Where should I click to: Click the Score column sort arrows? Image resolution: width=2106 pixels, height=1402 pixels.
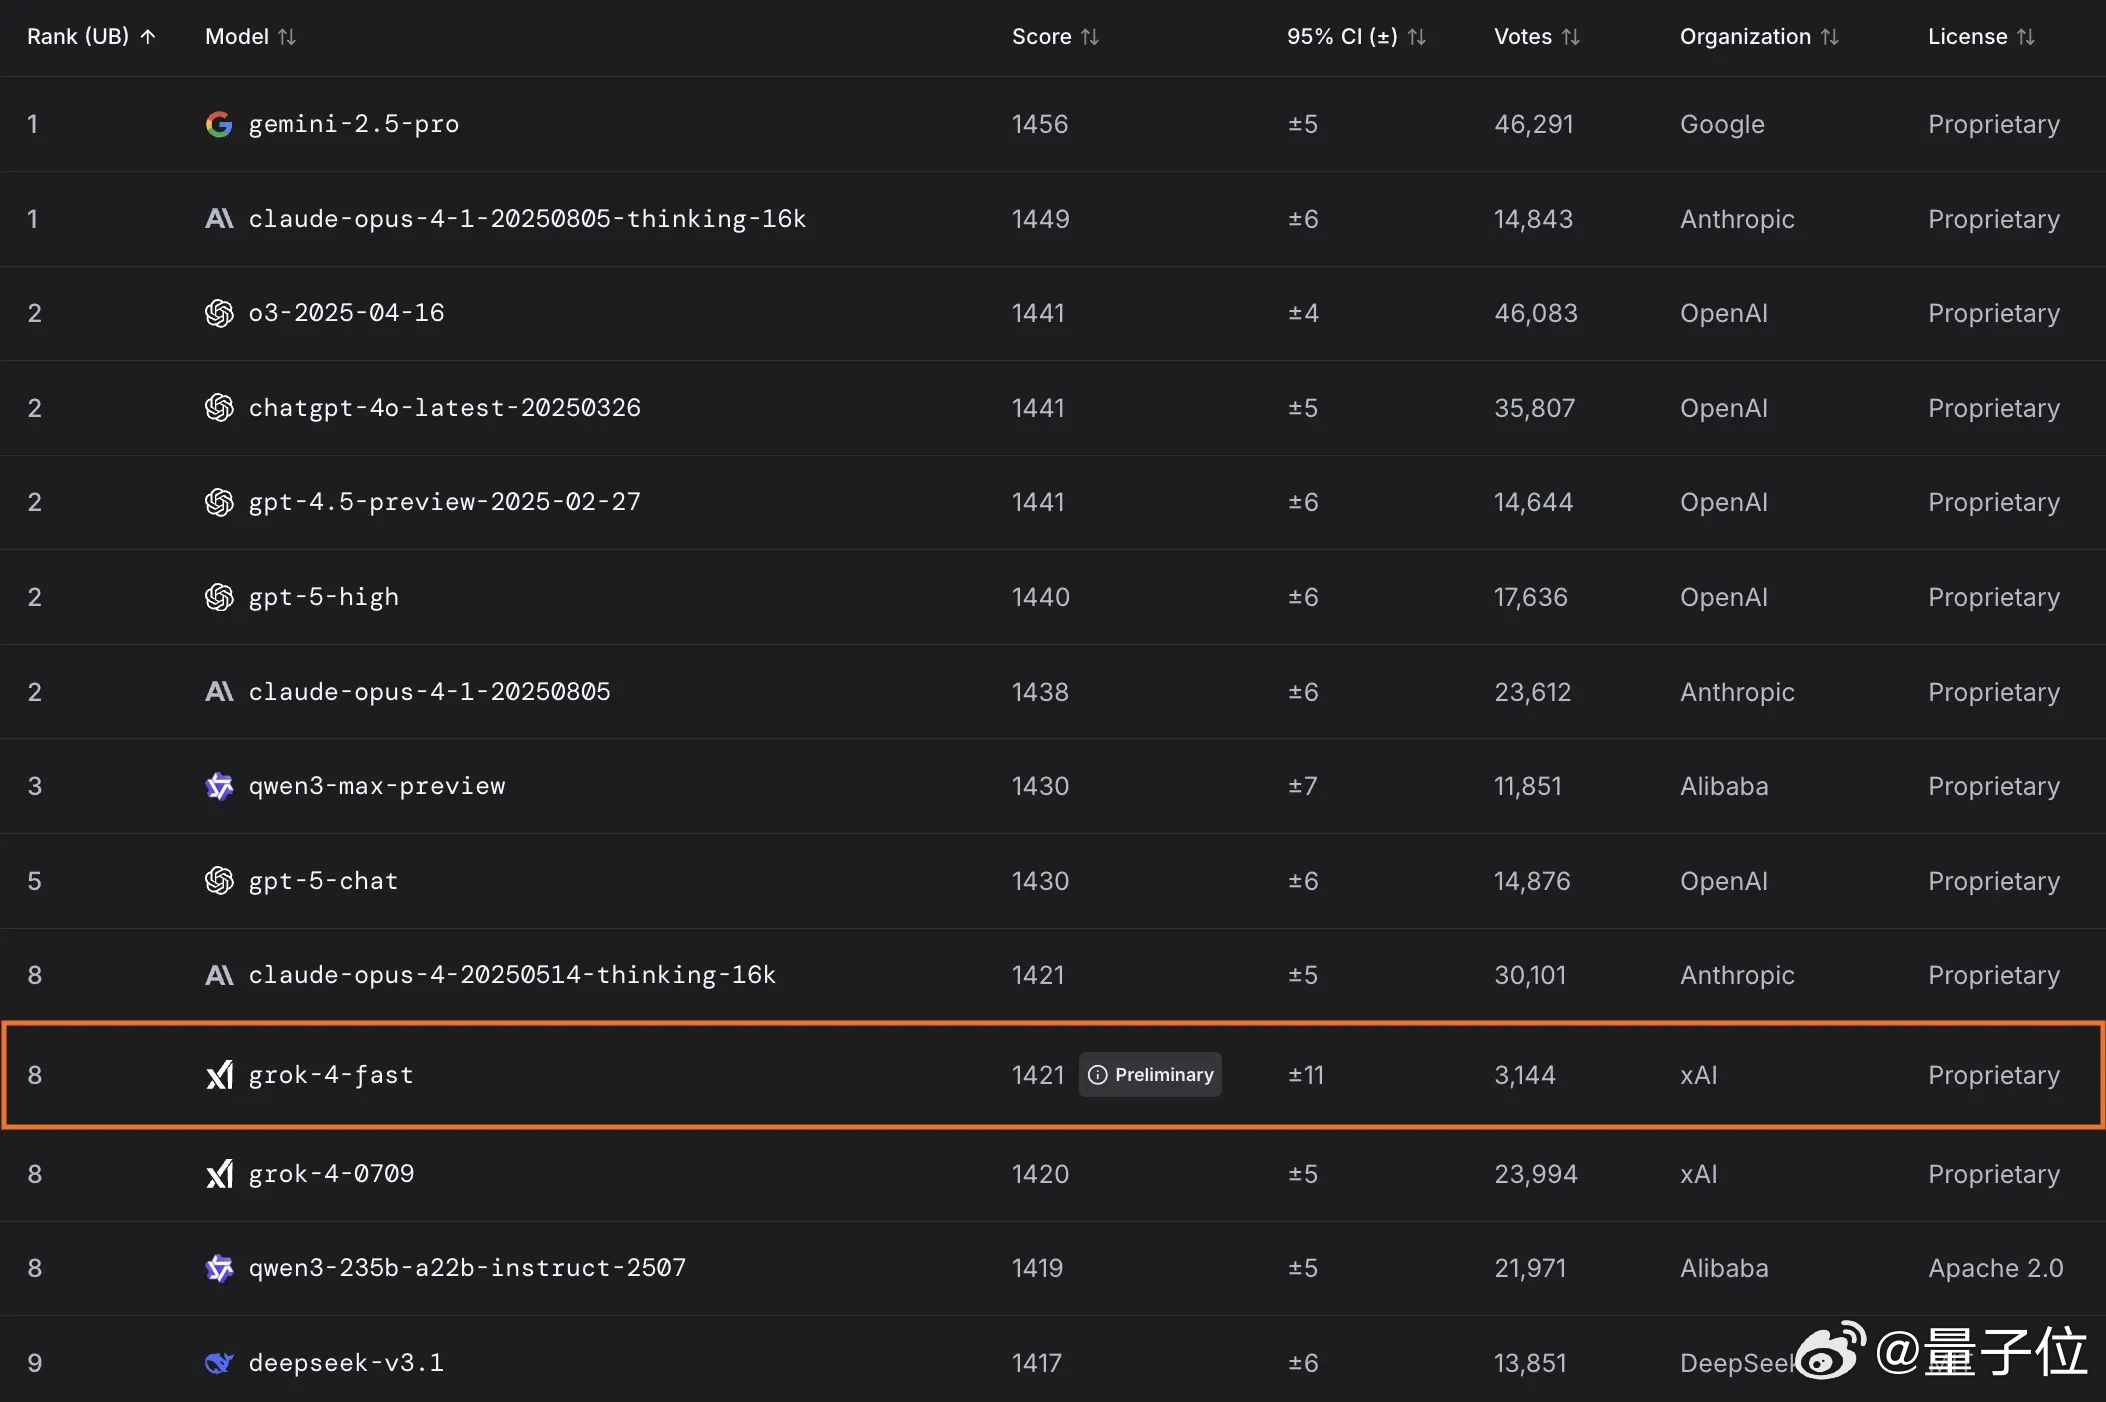(x=1090, y=37)
